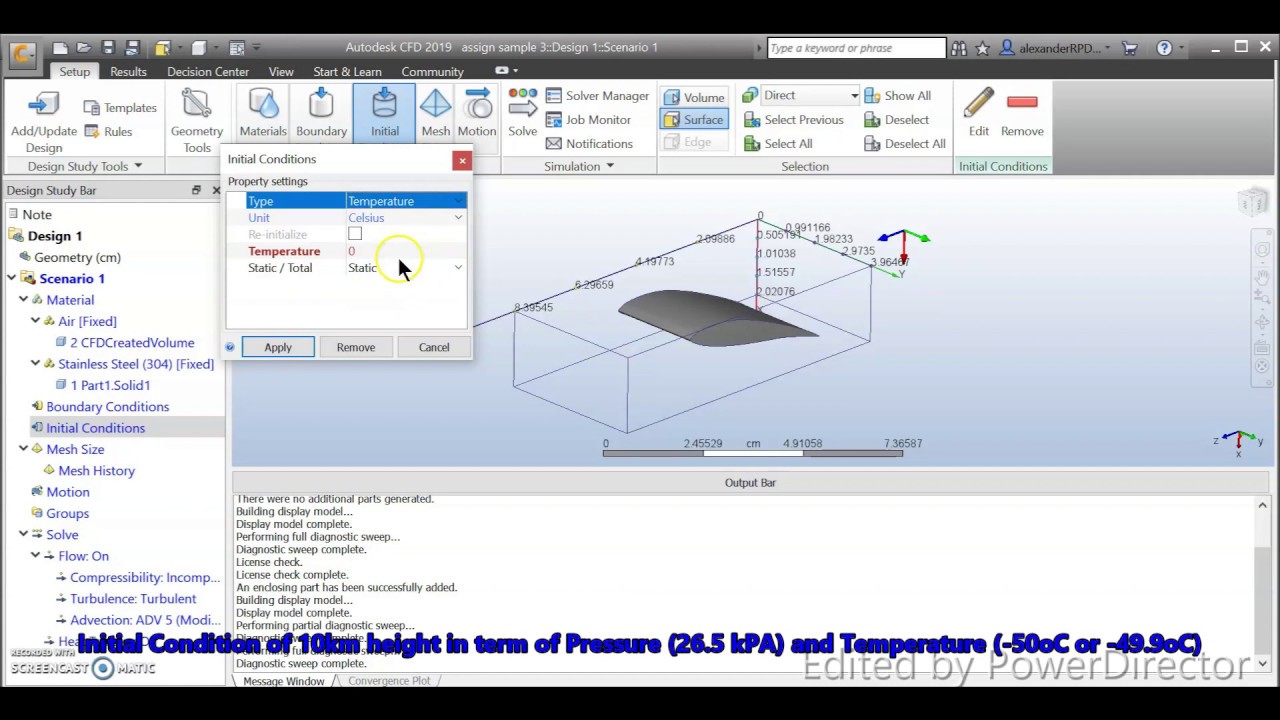Click the keyword search field
Image resolution: width=1280 pixels, height=720 pixels.
click(856, 47)
